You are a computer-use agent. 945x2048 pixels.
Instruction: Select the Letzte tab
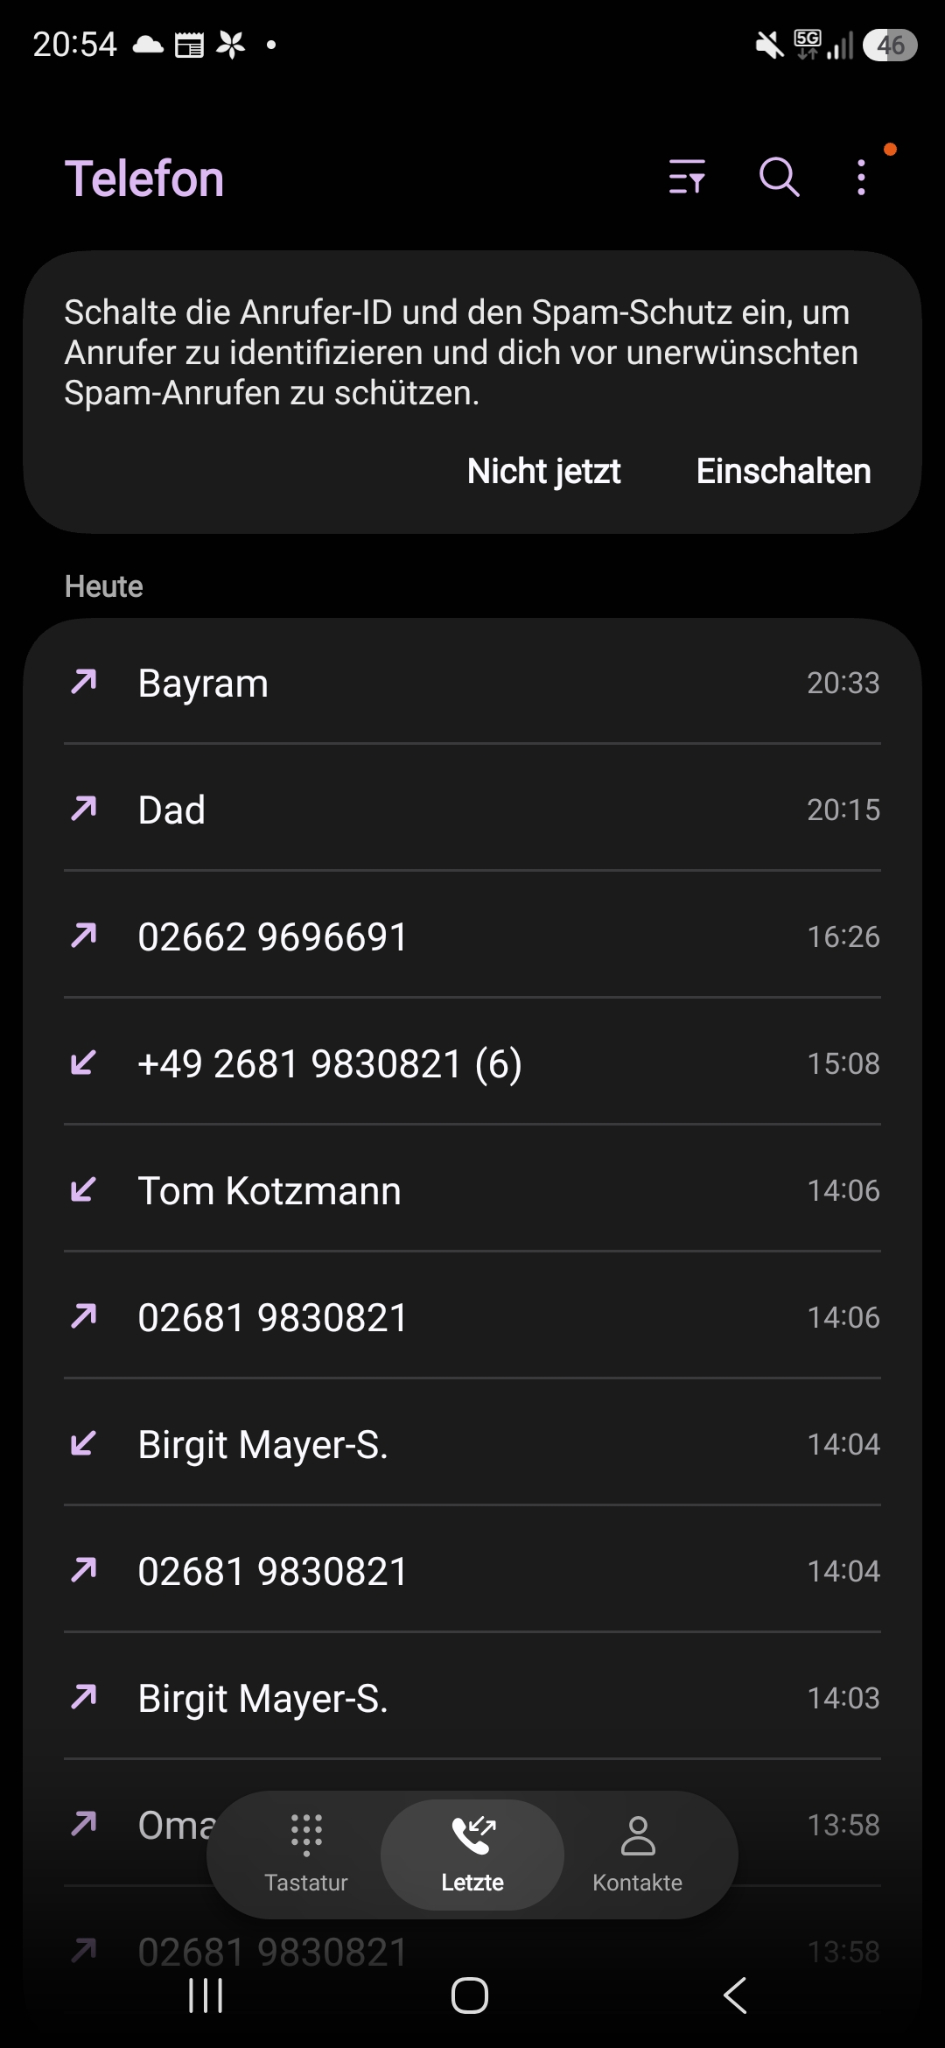[472, 1855]
